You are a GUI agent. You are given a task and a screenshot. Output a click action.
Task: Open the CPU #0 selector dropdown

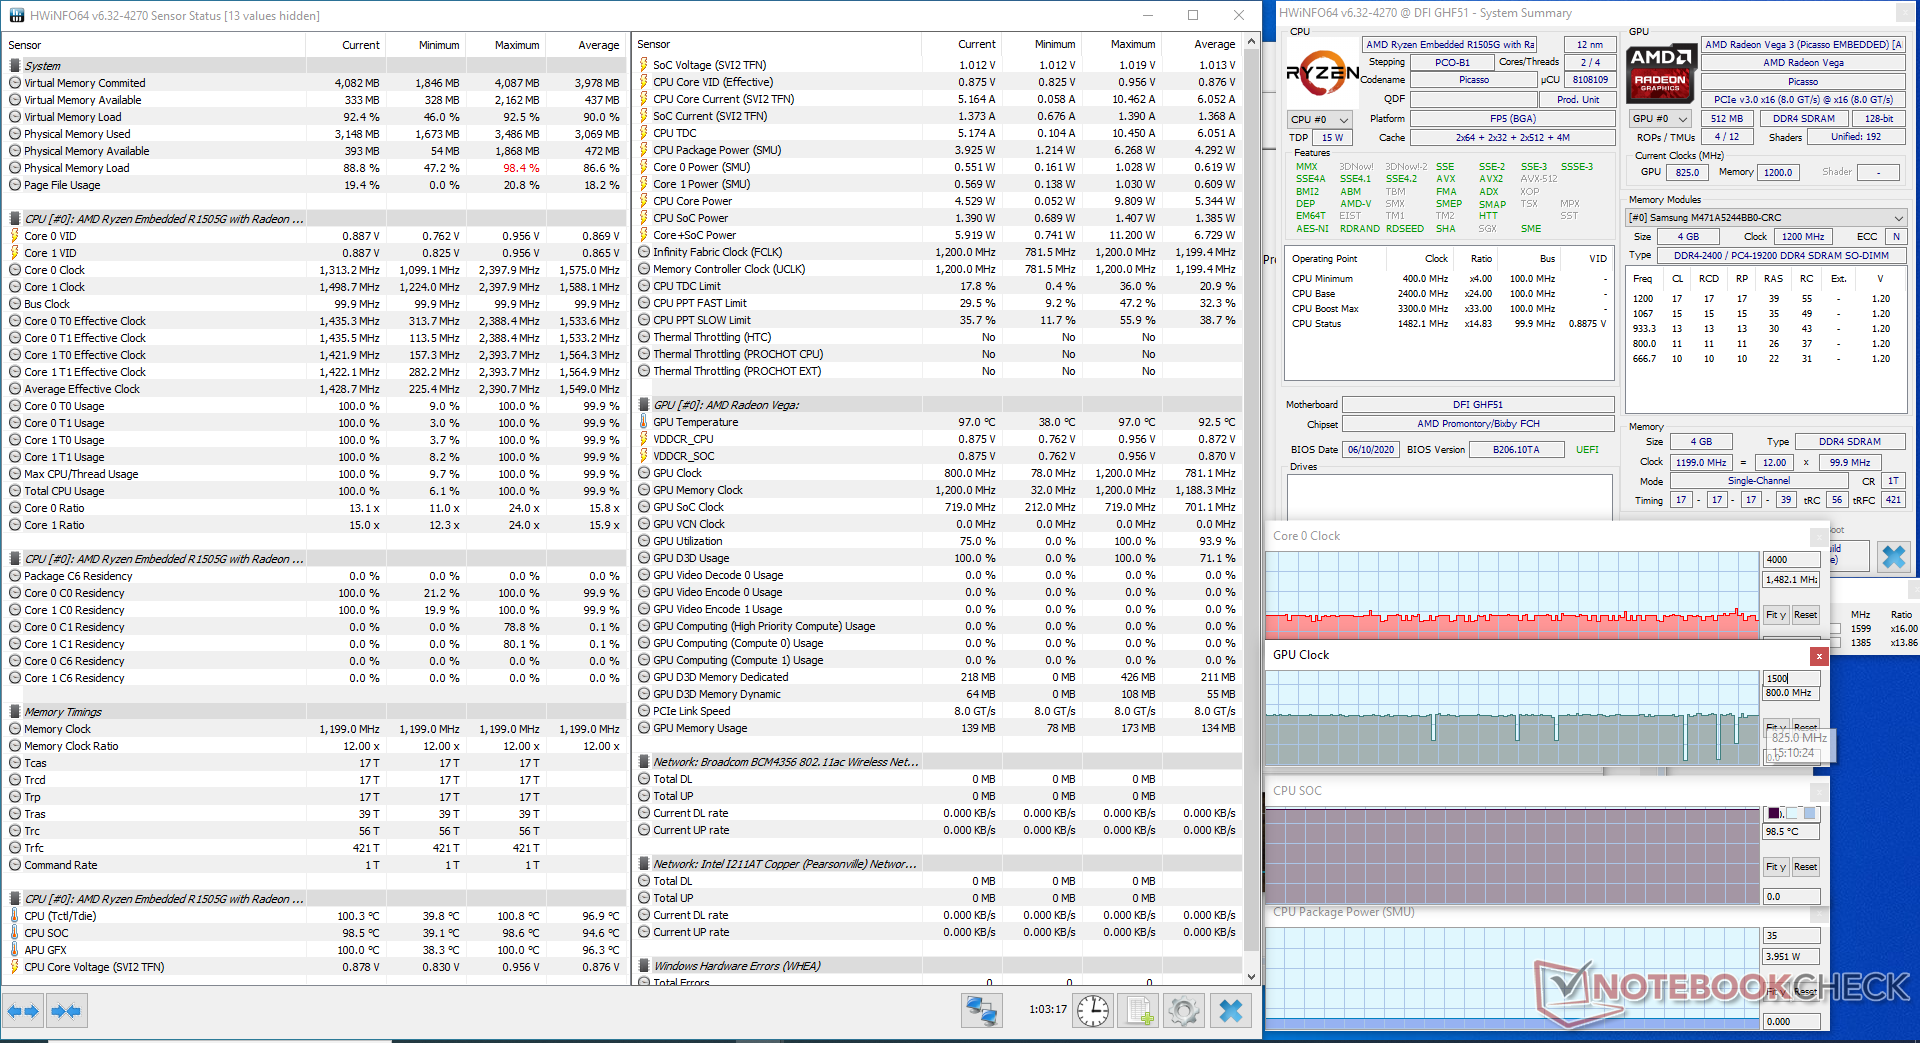point(1320,119)
